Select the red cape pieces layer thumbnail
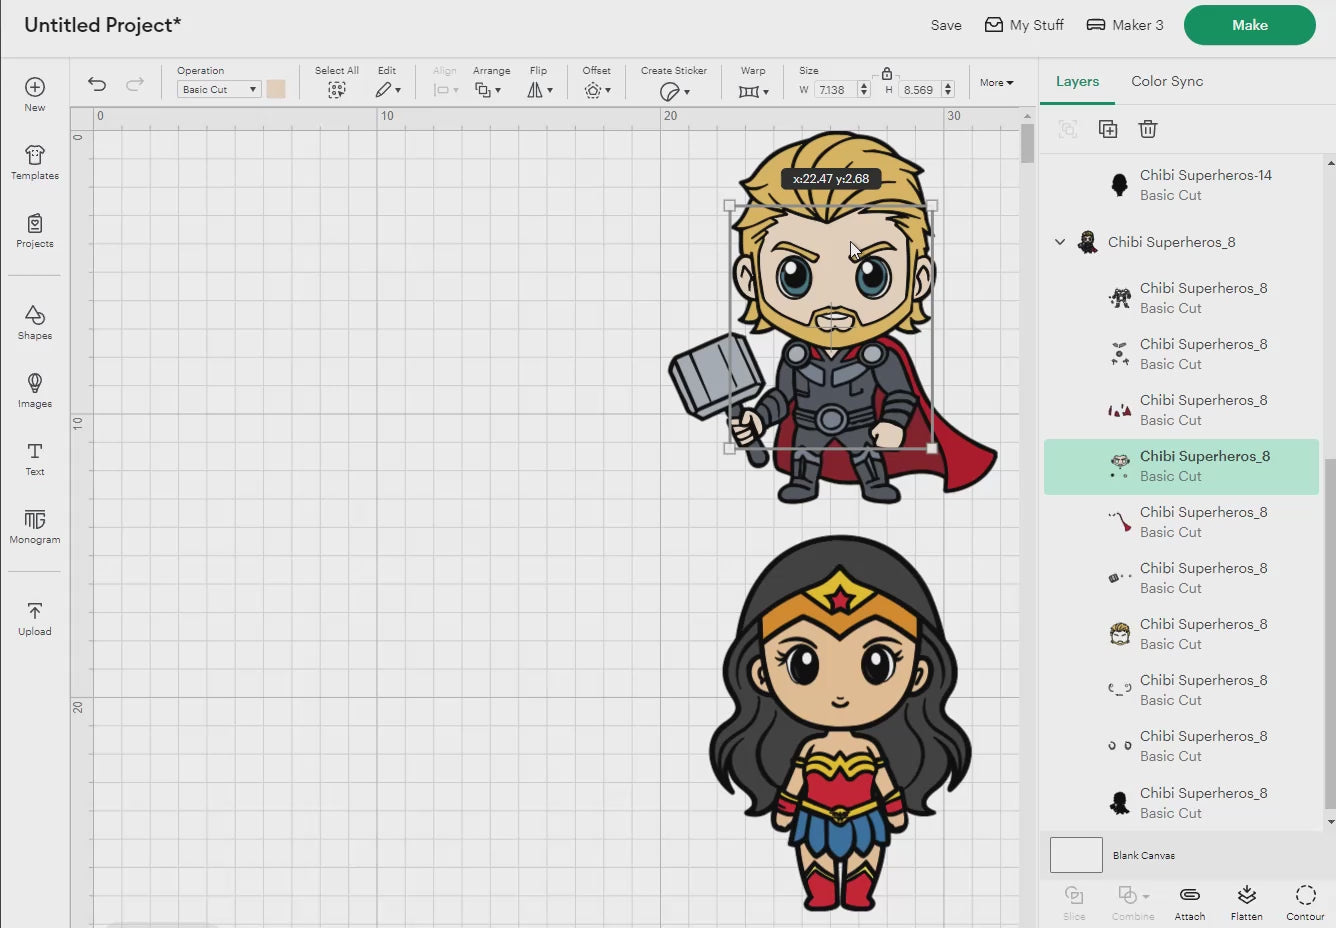The height and width of the screenshot is (928, 1336). [x=1120, y=410]
